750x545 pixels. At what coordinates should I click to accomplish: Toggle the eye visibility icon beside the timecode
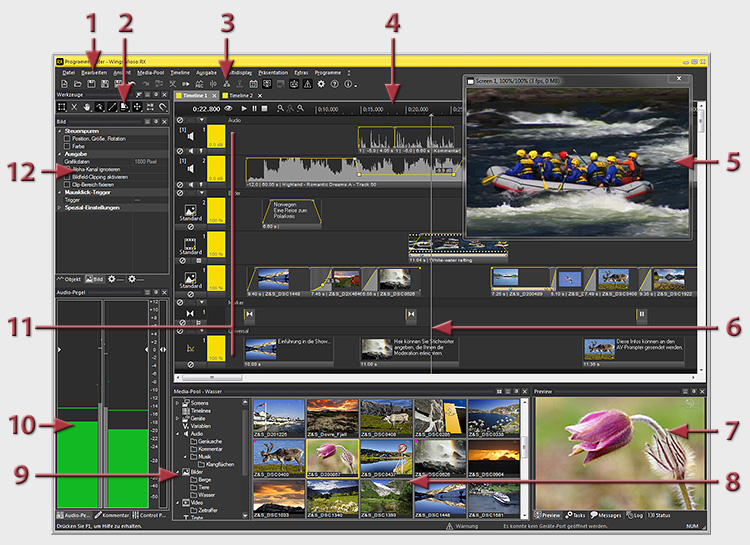pos(229,107)
